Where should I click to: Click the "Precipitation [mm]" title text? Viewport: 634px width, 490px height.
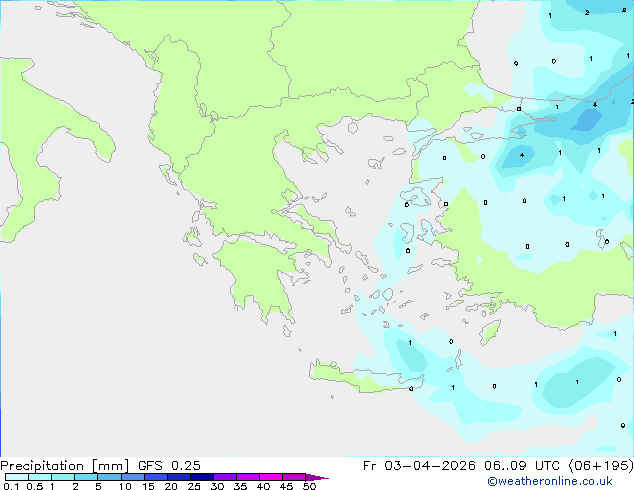(64, 466)
